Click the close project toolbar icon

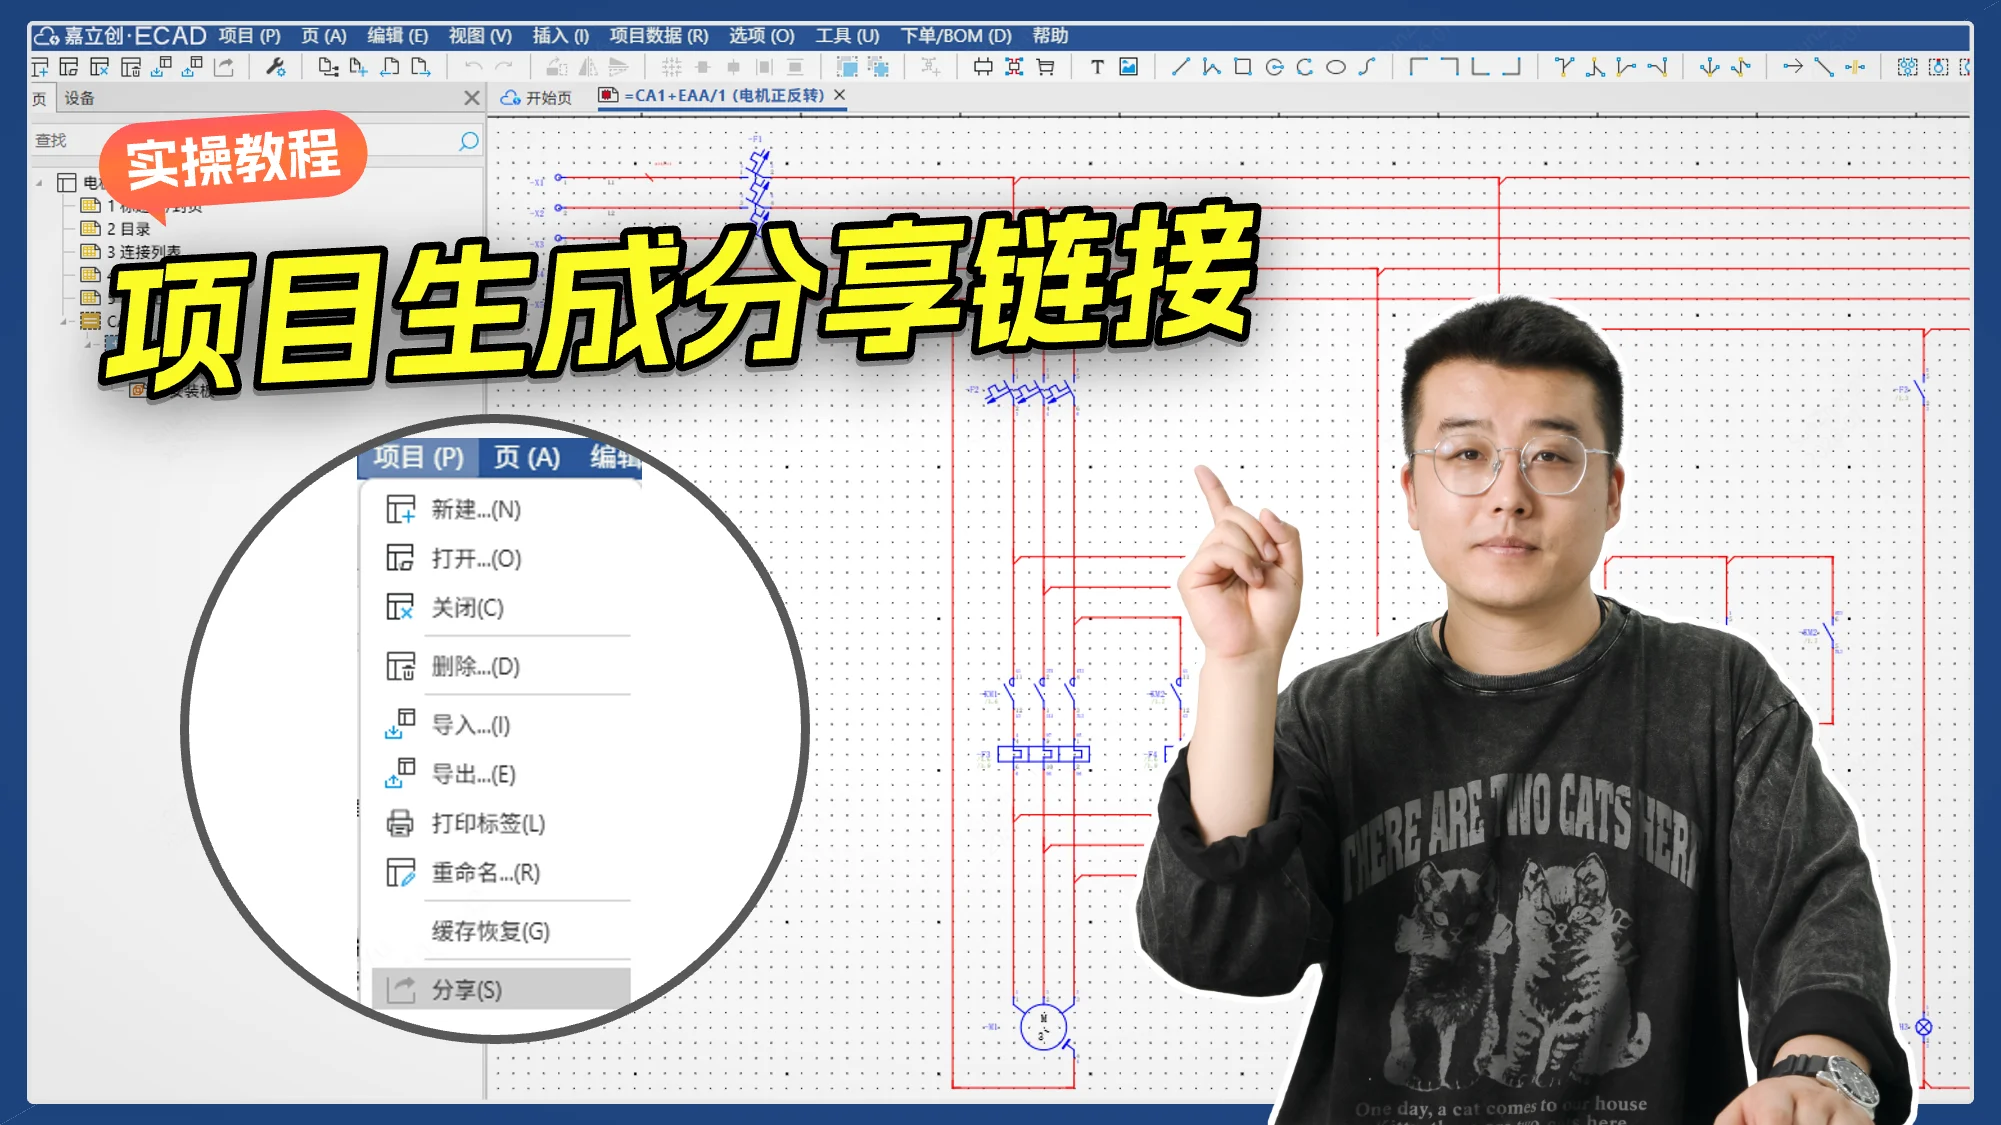click(x=100, y=67)
